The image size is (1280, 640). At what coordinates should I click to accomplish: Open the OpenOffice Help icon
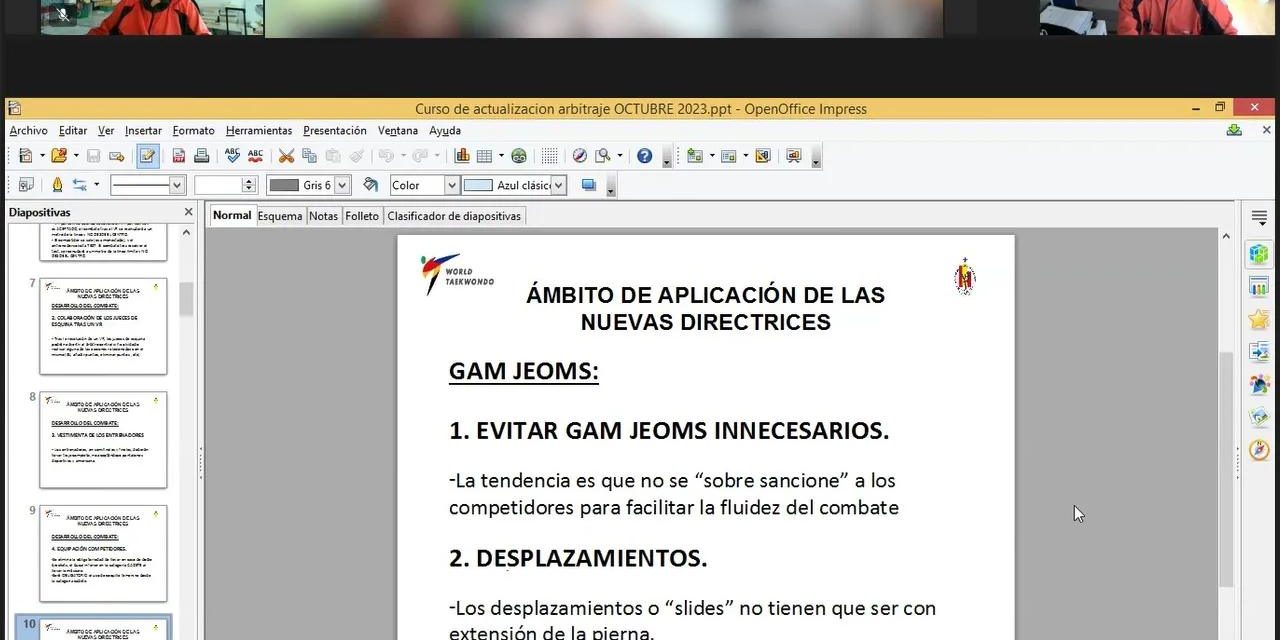pyautogui.click(x=644, y=156)
